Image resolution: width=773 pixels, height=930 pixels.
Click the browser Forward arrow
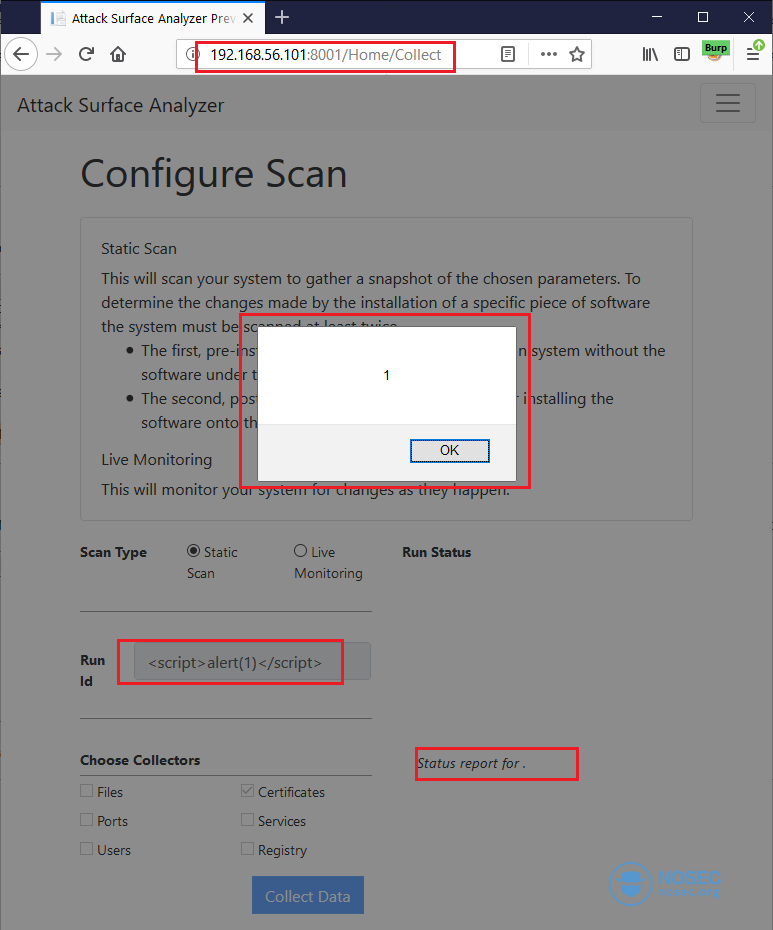tap(54, 55)
